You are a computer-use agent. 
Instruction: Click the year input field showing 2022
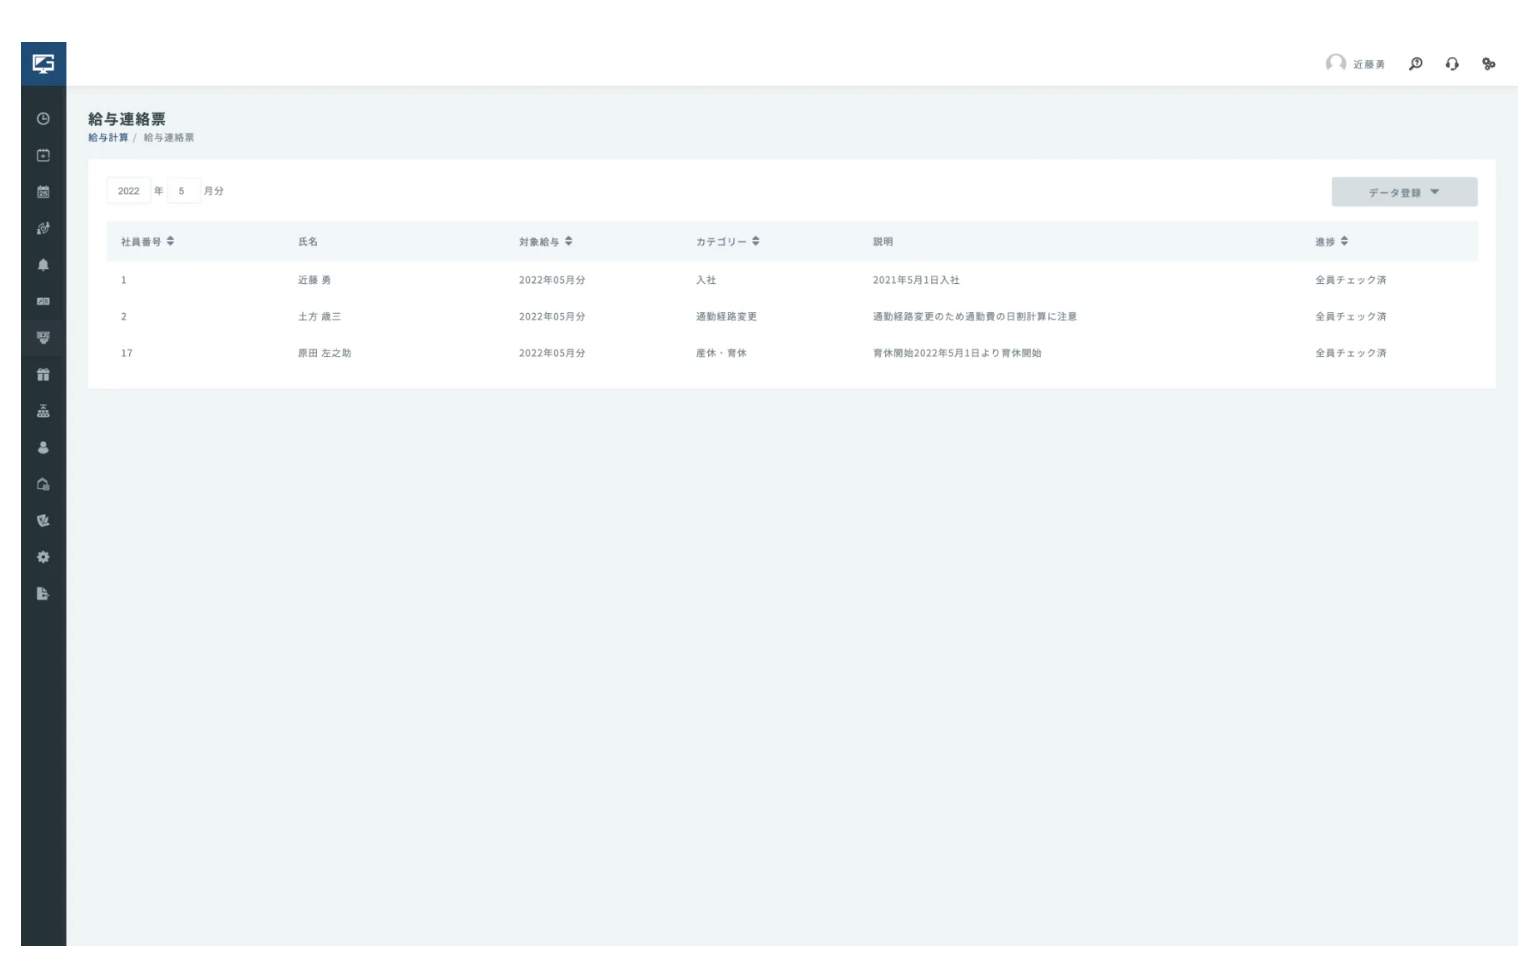click(129, 191)
